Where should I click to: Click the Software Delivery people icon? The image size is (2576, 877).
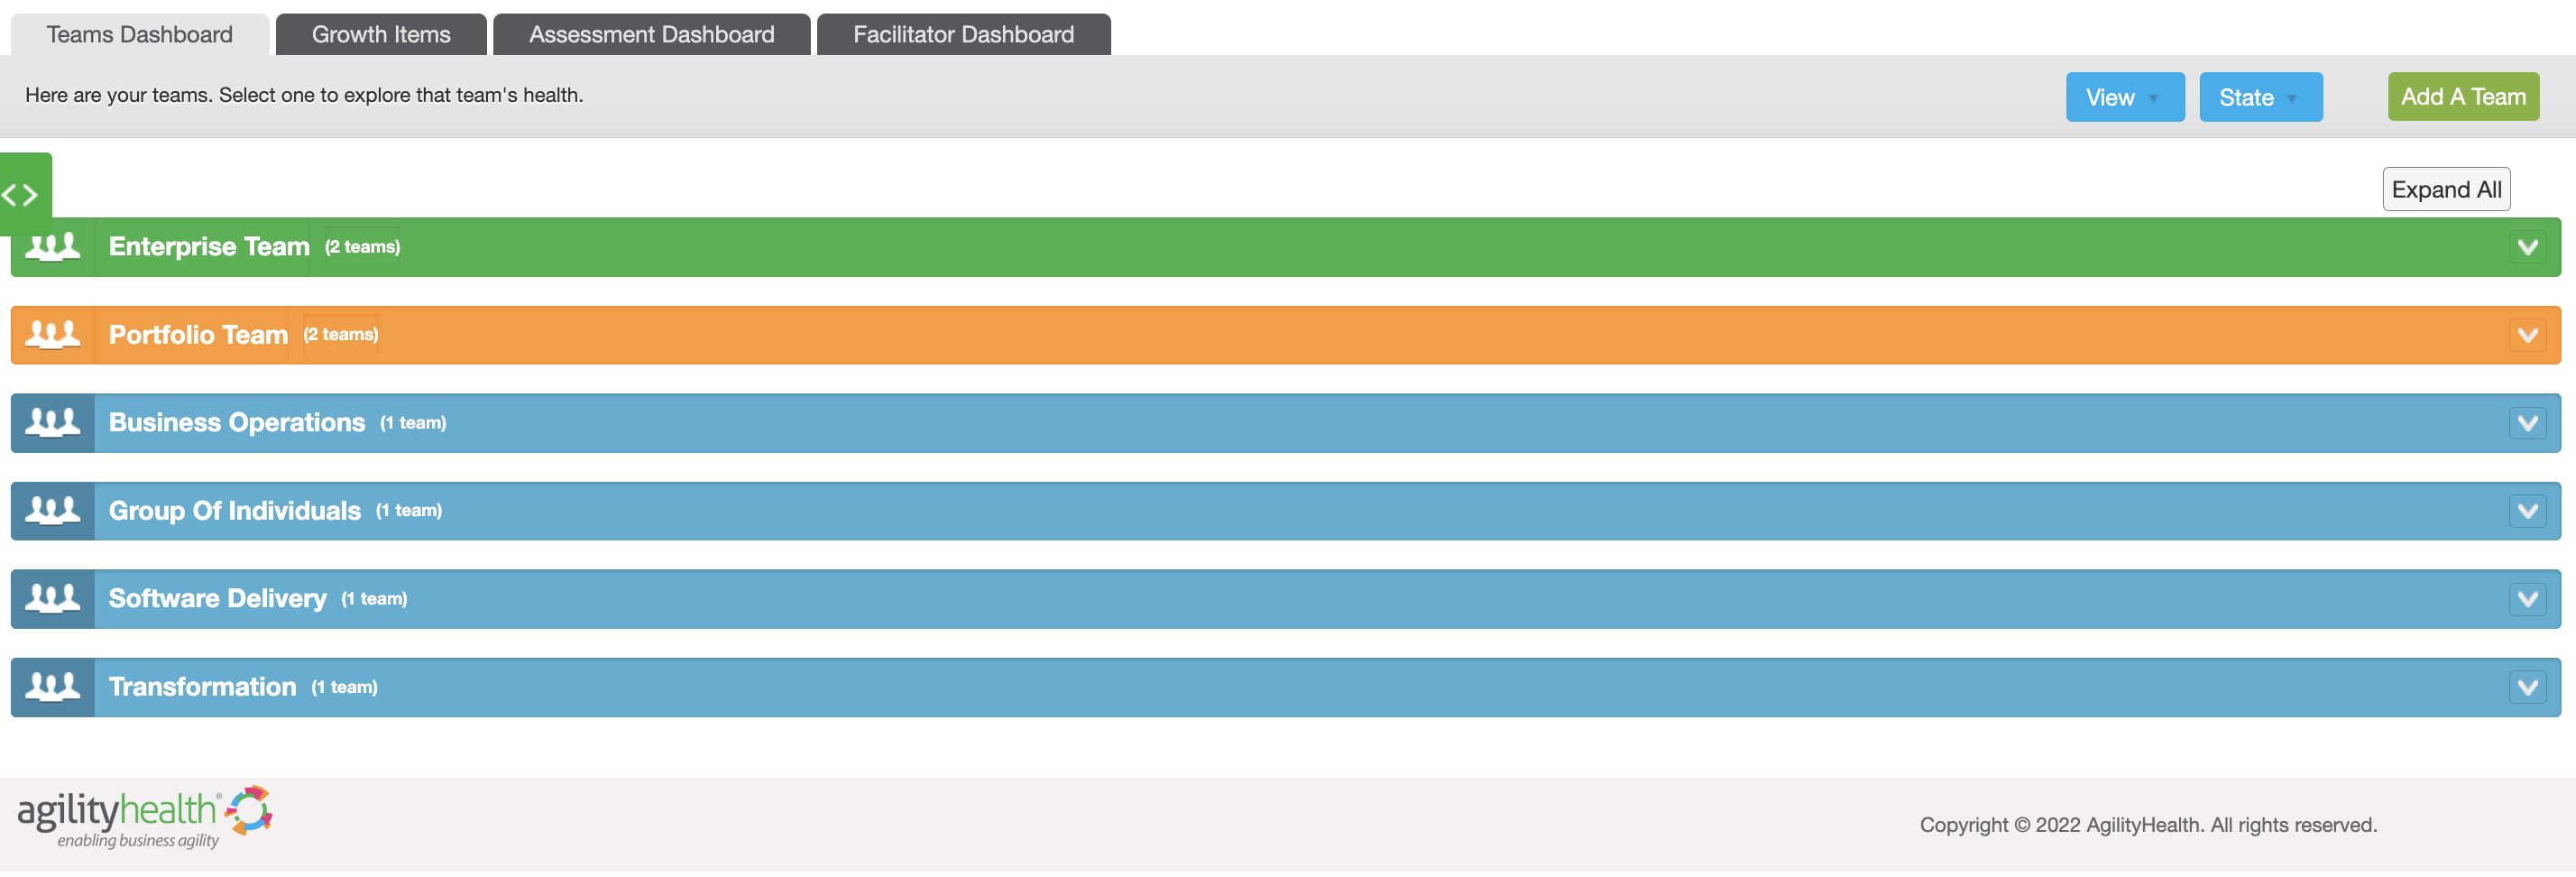click(52, 599)
